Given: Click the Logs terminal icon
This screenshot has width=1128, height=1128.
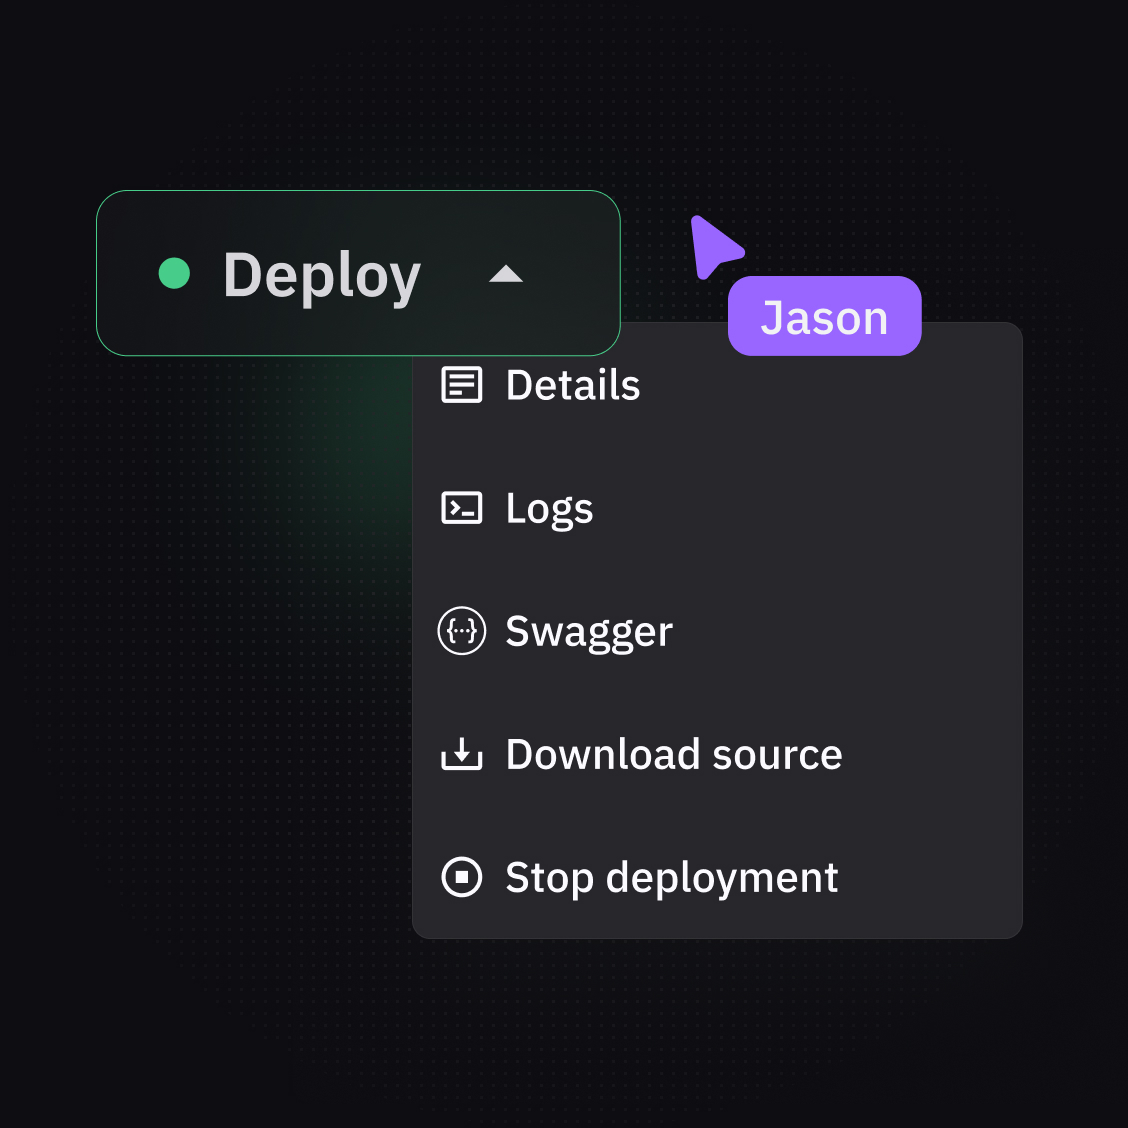Looking at the screenshot, I should [461, 508].
